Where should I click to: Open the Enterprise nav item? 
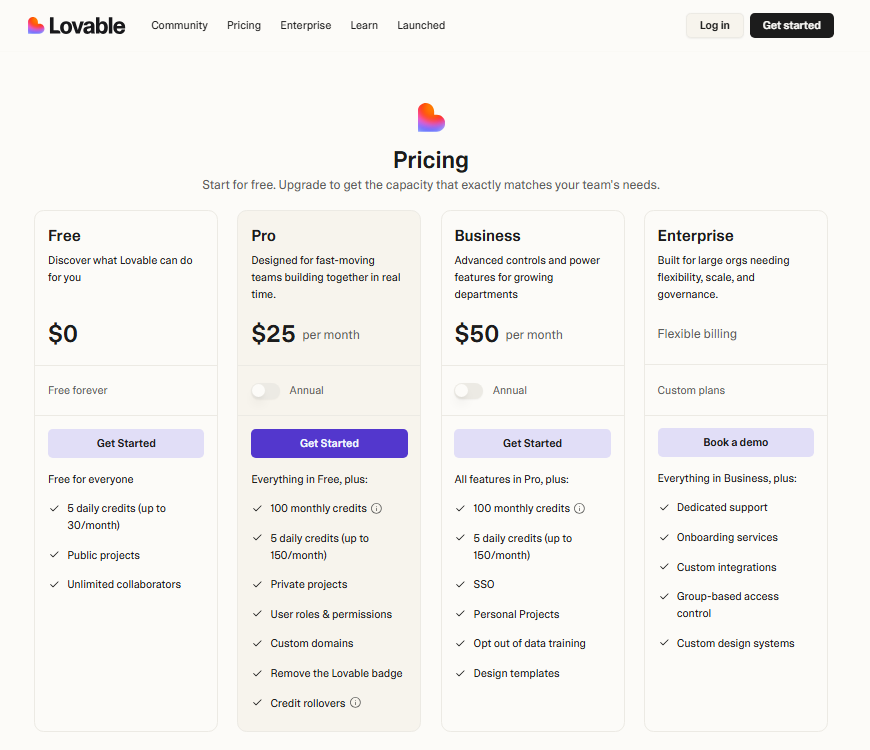305,26
